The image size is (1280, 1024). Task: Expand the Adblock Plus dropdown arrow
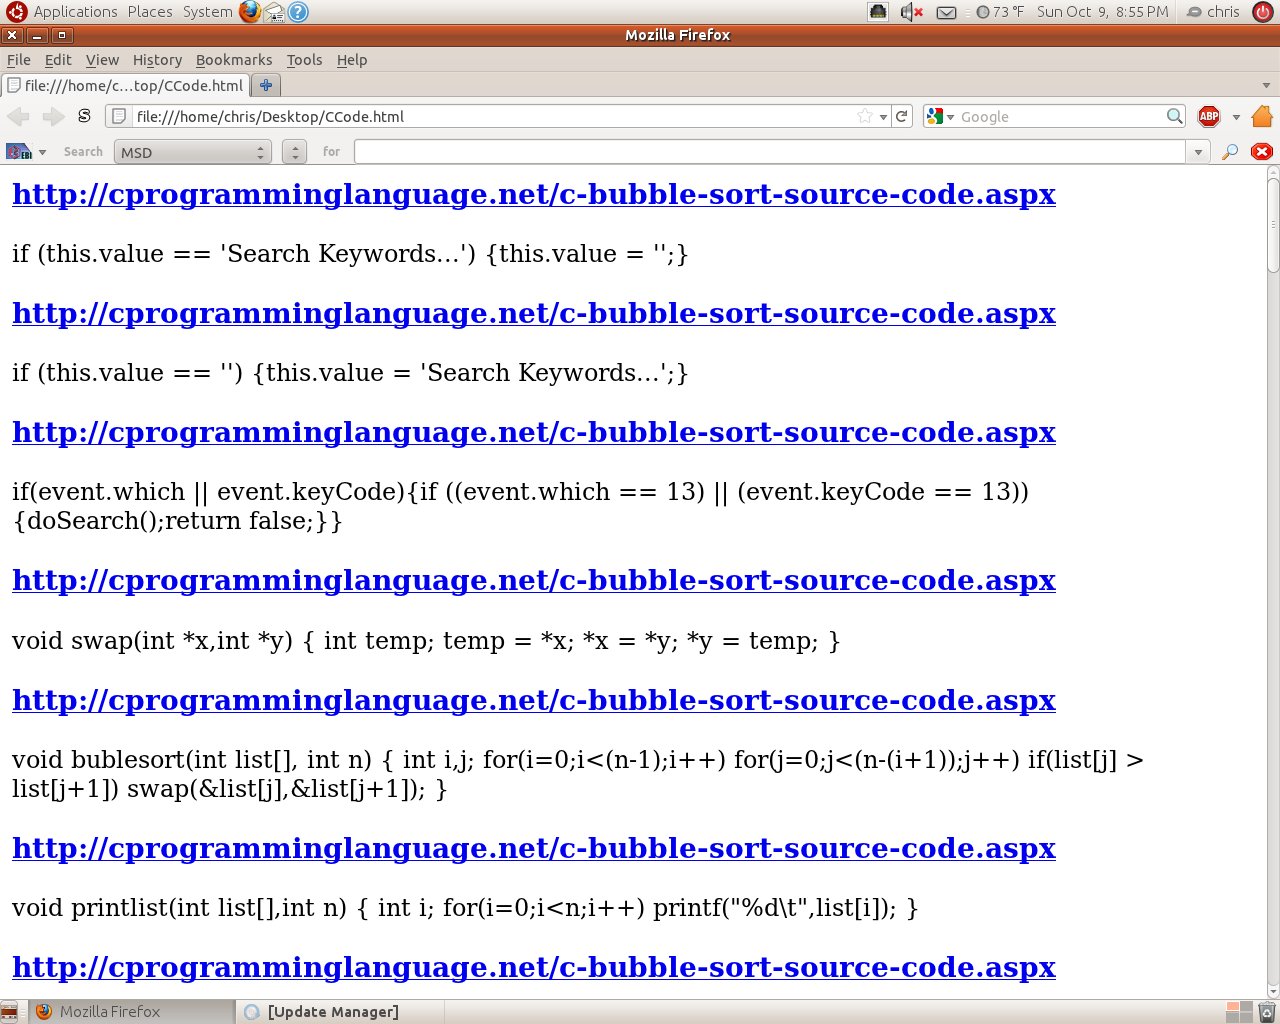(x=1236, y=117)
